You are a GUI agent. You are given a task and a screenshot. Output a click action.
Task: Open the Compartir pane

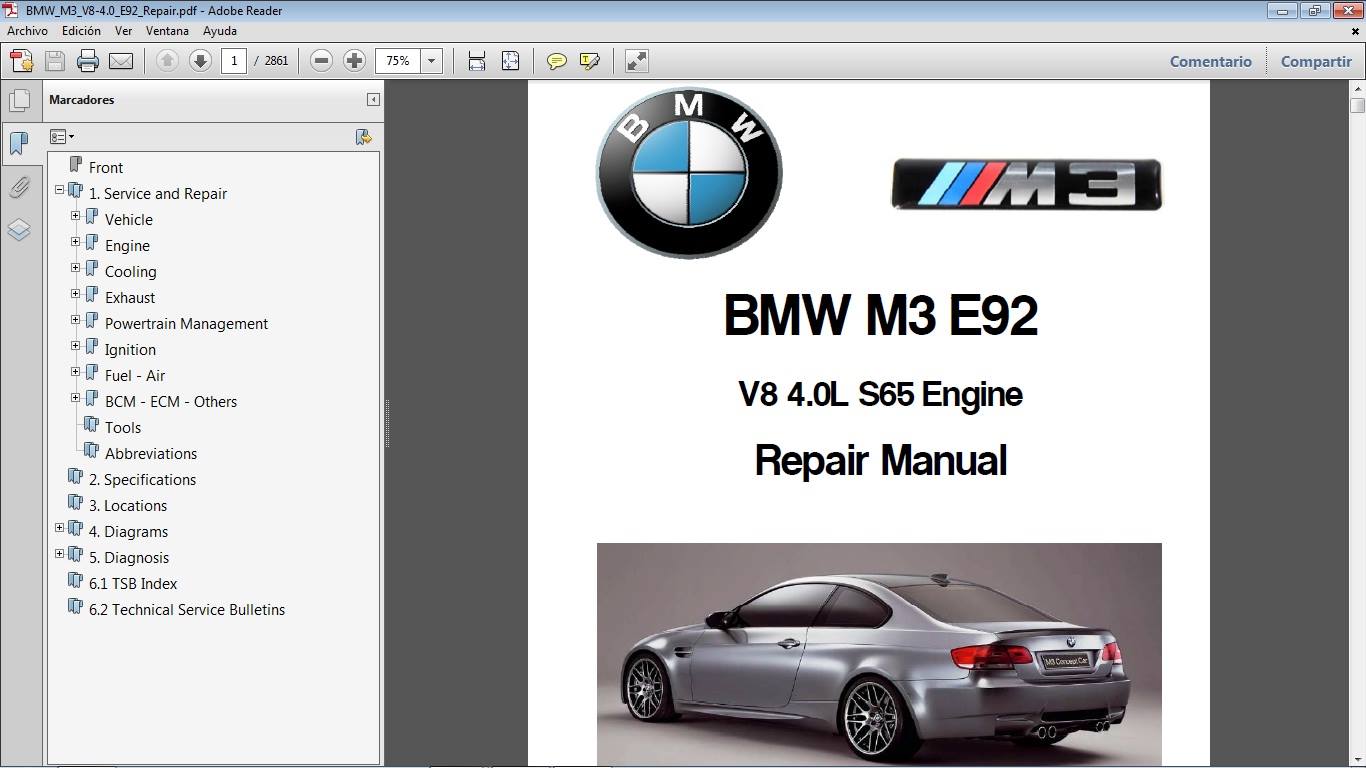pyautogui.click(x=1316, y=61)
